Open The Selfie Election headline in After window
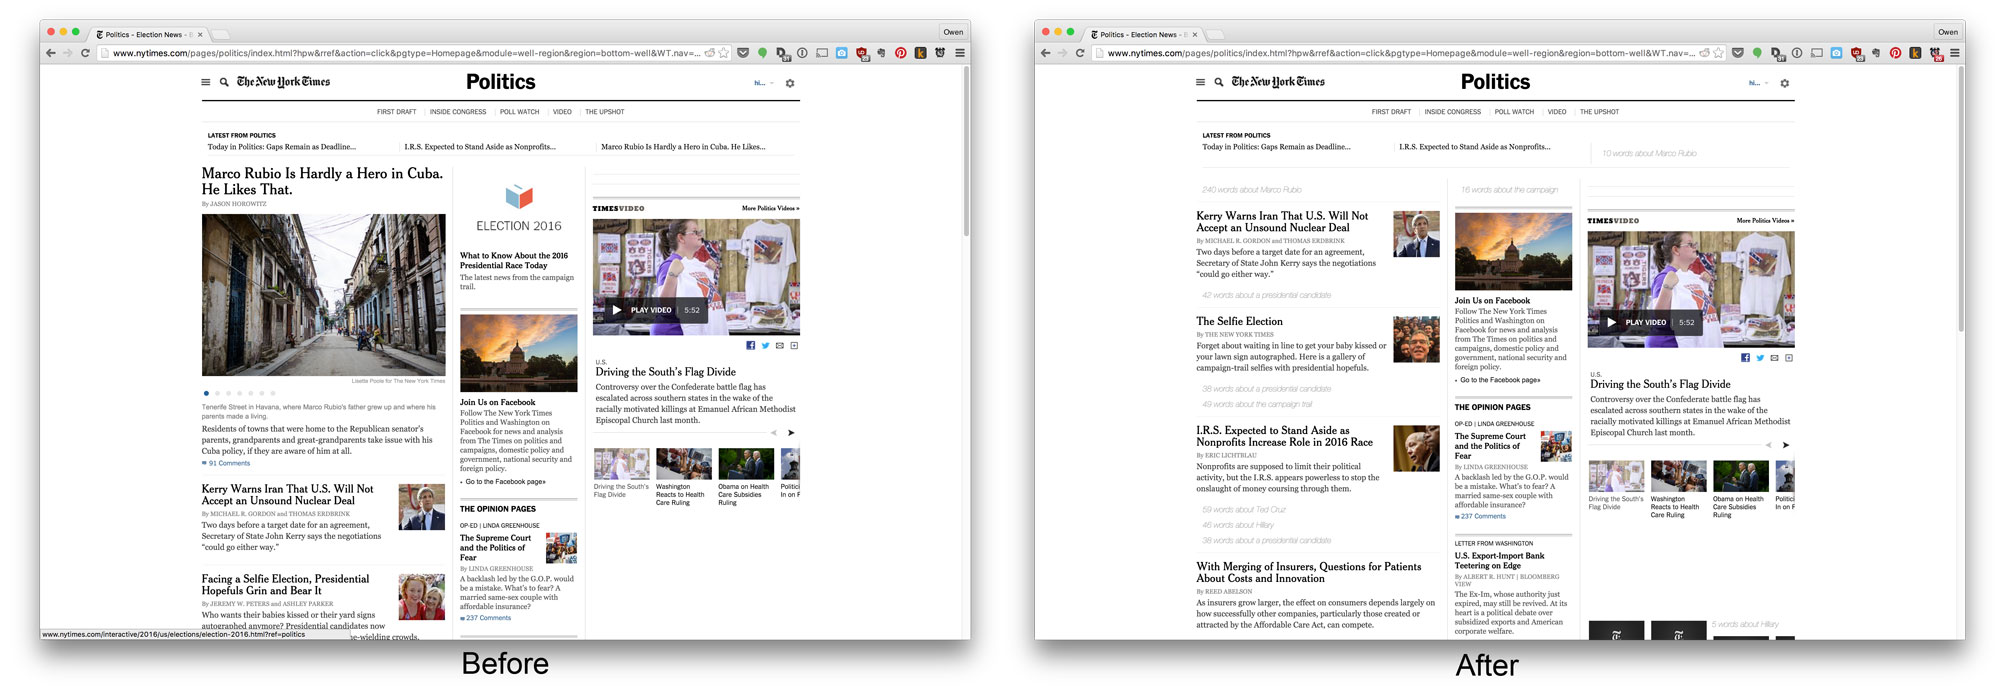 (1239, 321)
